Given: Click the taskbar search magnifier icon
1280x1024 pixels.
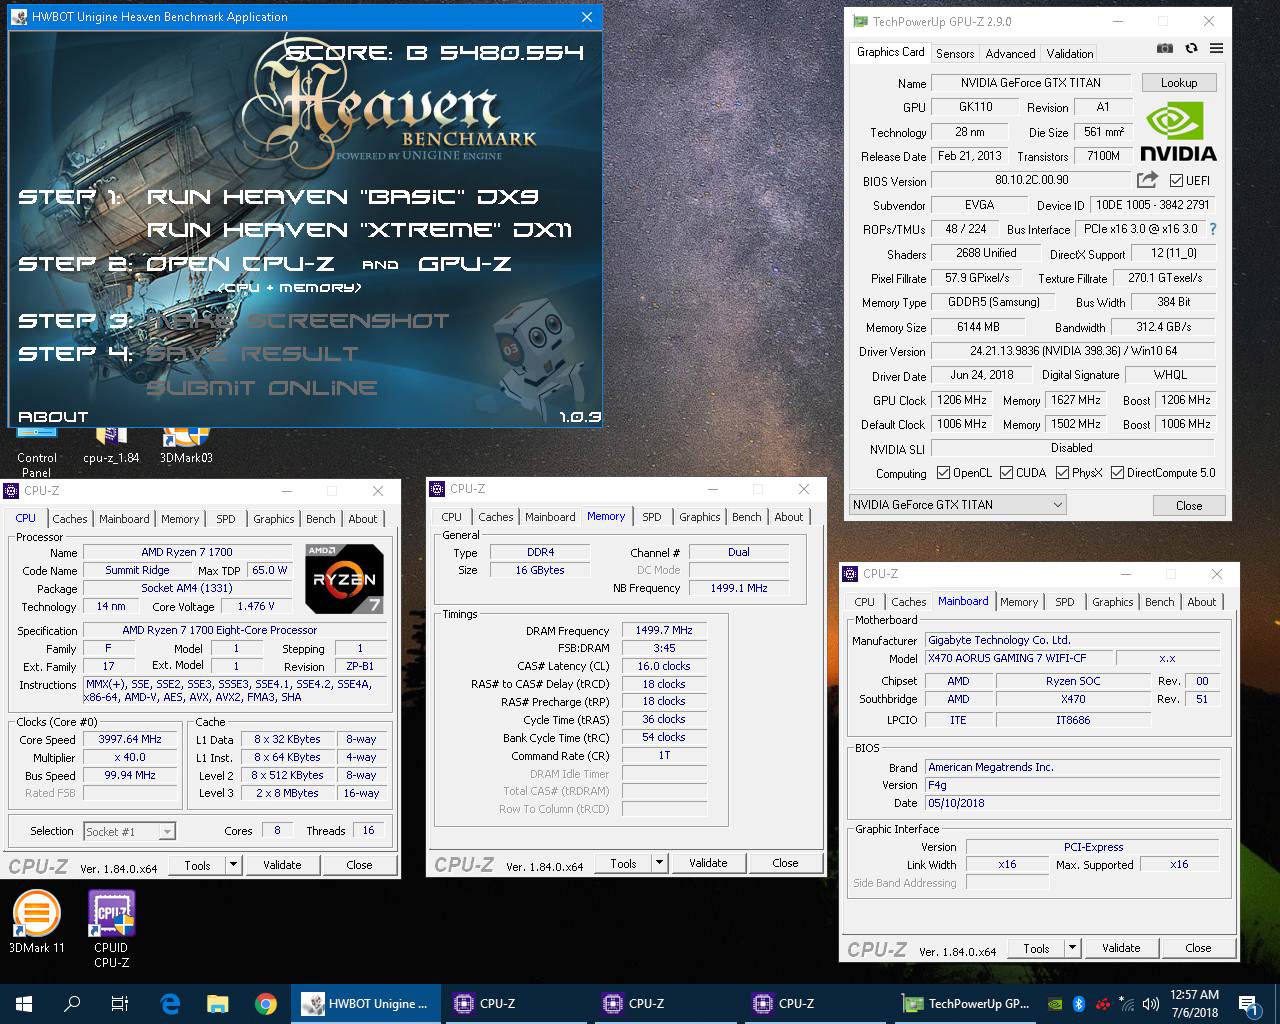Looking at the screenshot, I should (72, 1004).
